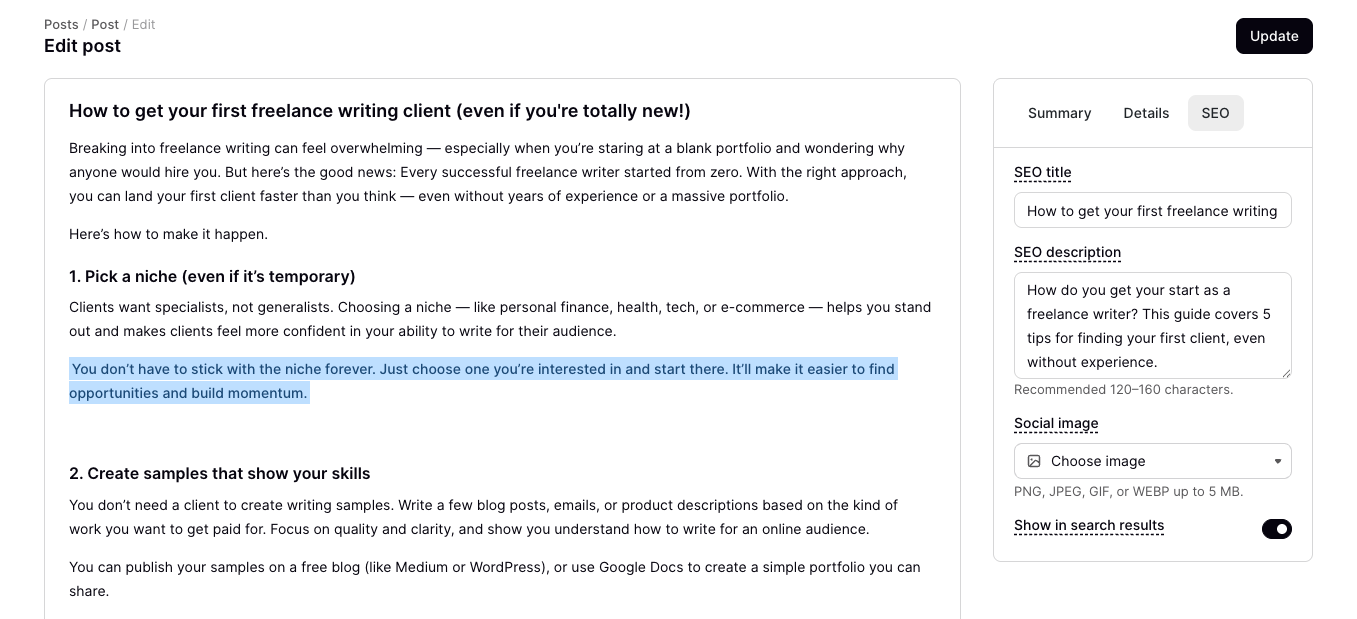
Task: Open the Posts breadcrumb link
Action: (61, 24)
